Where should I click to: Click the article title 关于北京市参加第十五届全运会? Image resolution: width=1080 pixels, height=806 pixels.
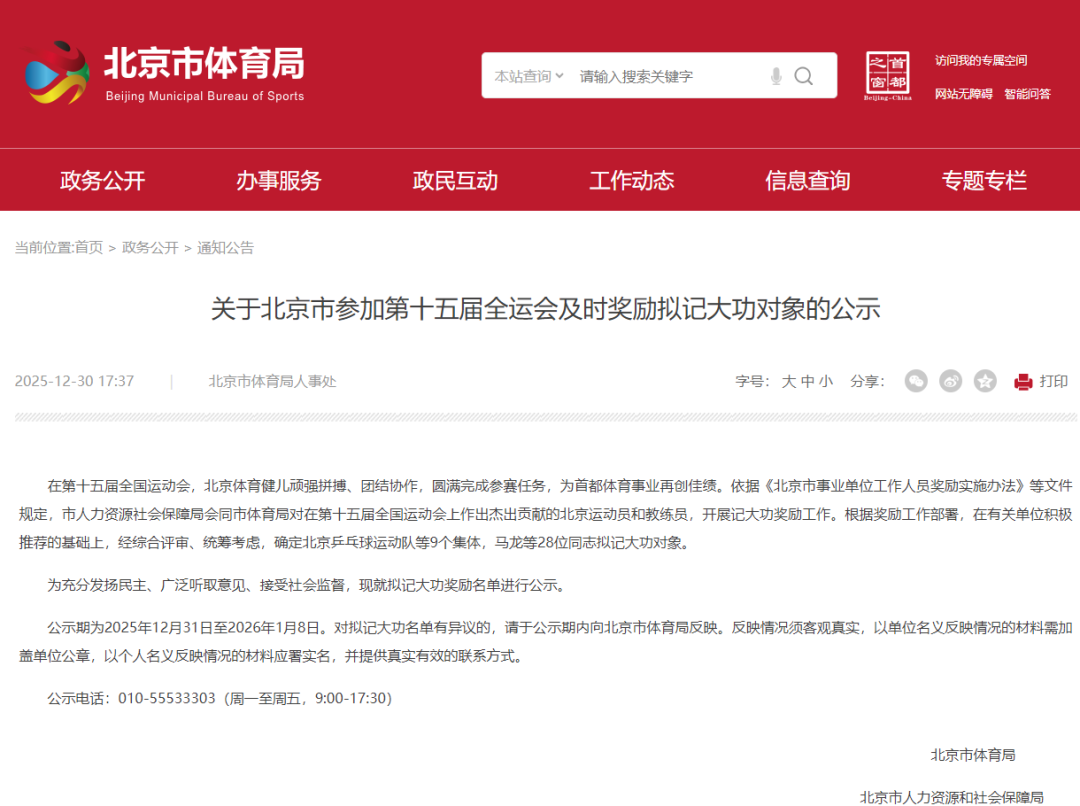click(x=546, y=309)
